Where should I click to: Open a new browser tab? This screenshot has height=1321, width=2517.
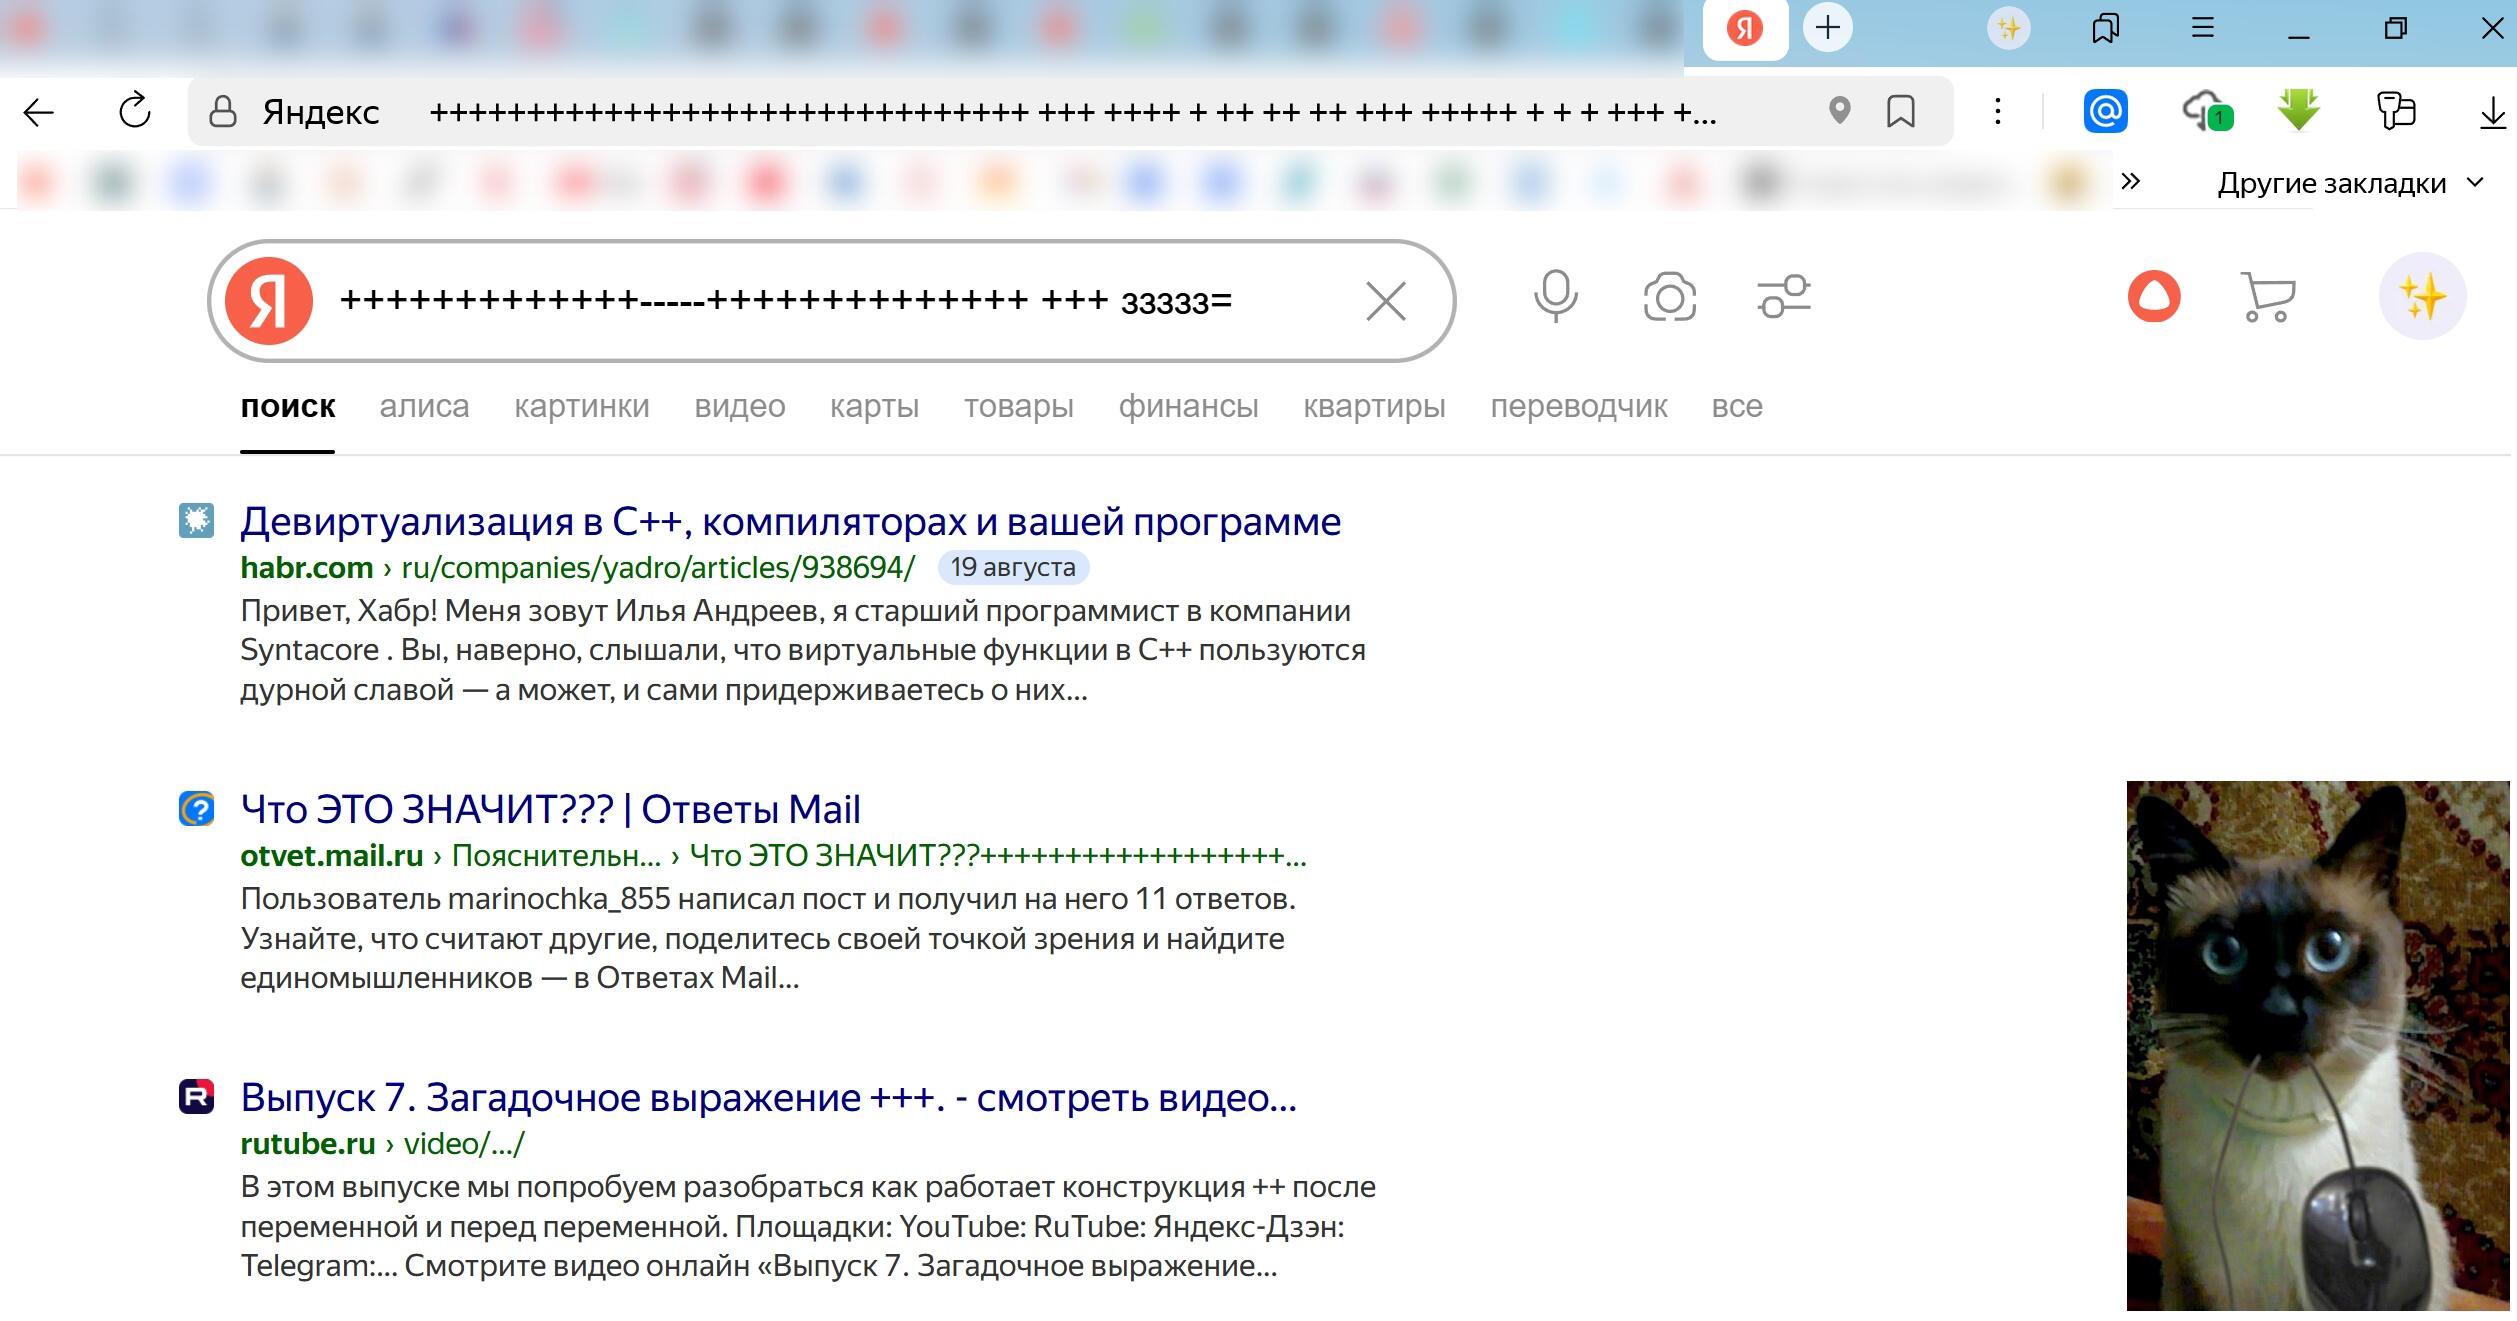pos(1827,28)
